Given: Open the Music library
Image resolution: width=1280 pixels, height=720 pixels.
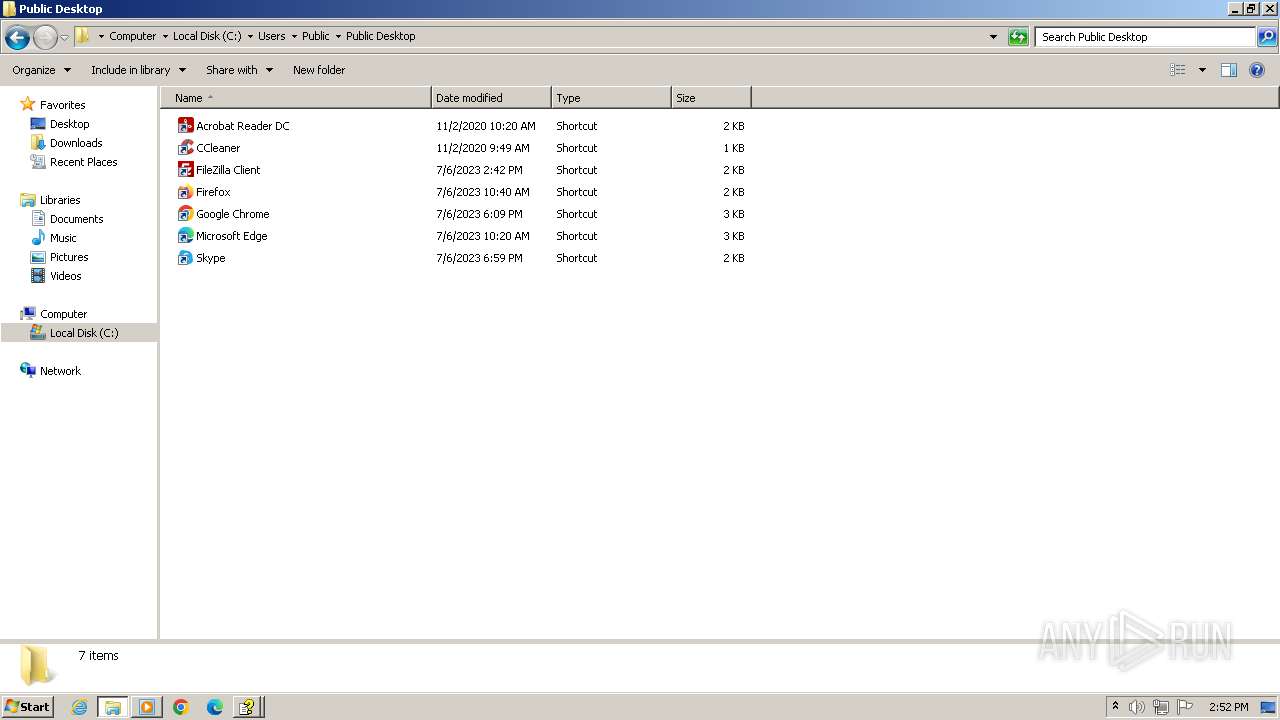Looking at the screenshot, I should coord(63,238).
